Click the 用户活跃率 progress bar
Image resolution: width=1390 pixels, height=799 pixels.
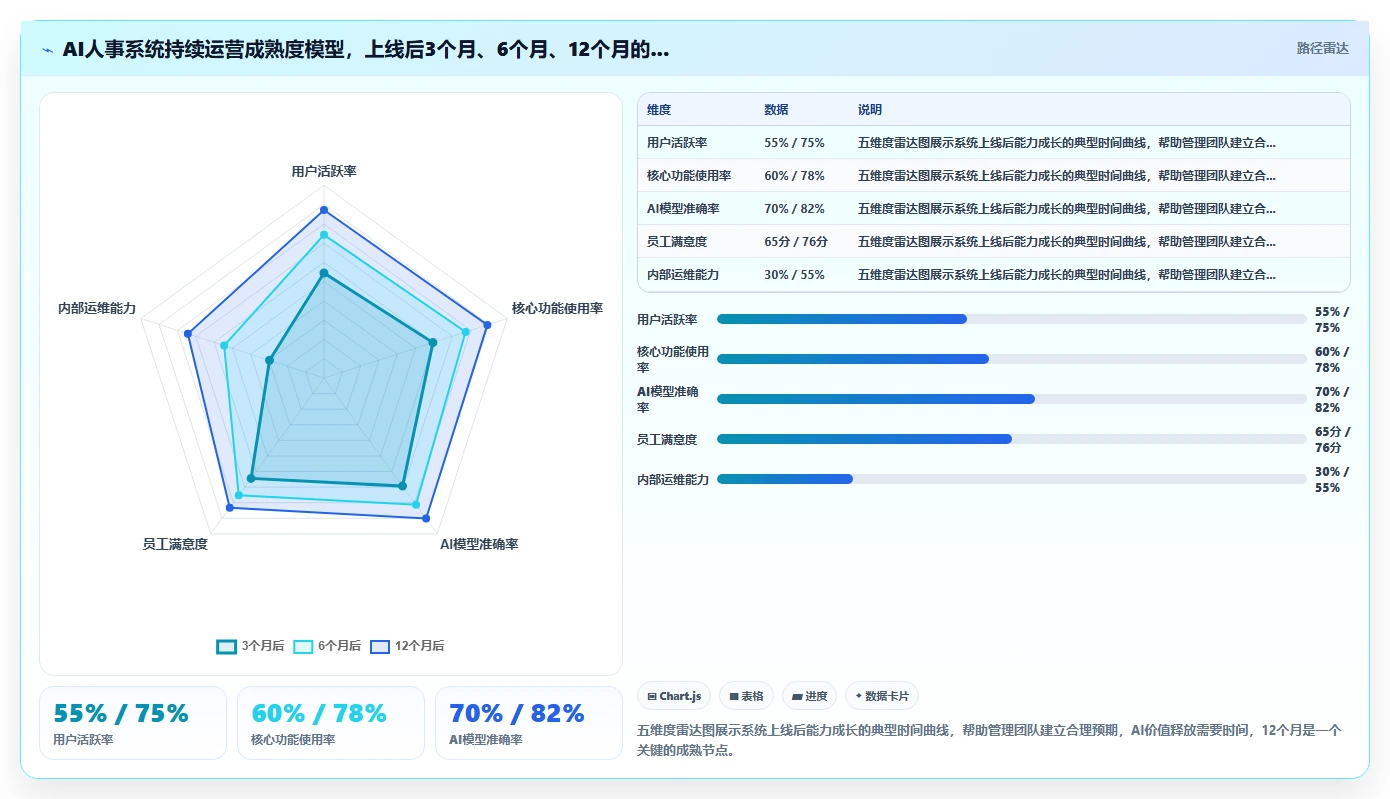[x=1012, y=319]
